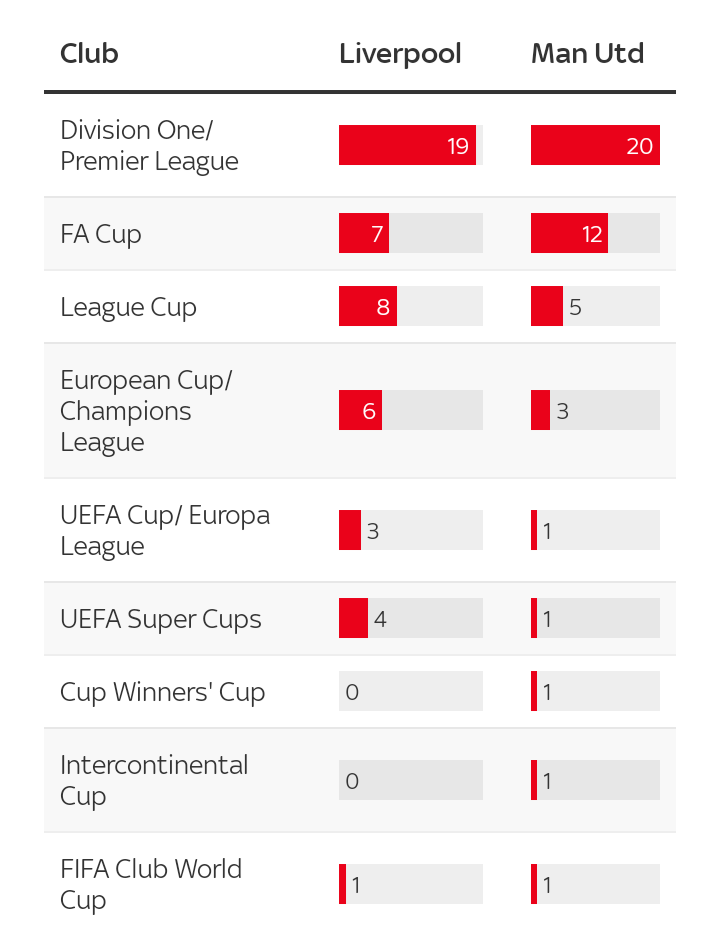Select Liverpool's Champions League bar showing 6
720x949 pixels.
click(x=360, y=411)
